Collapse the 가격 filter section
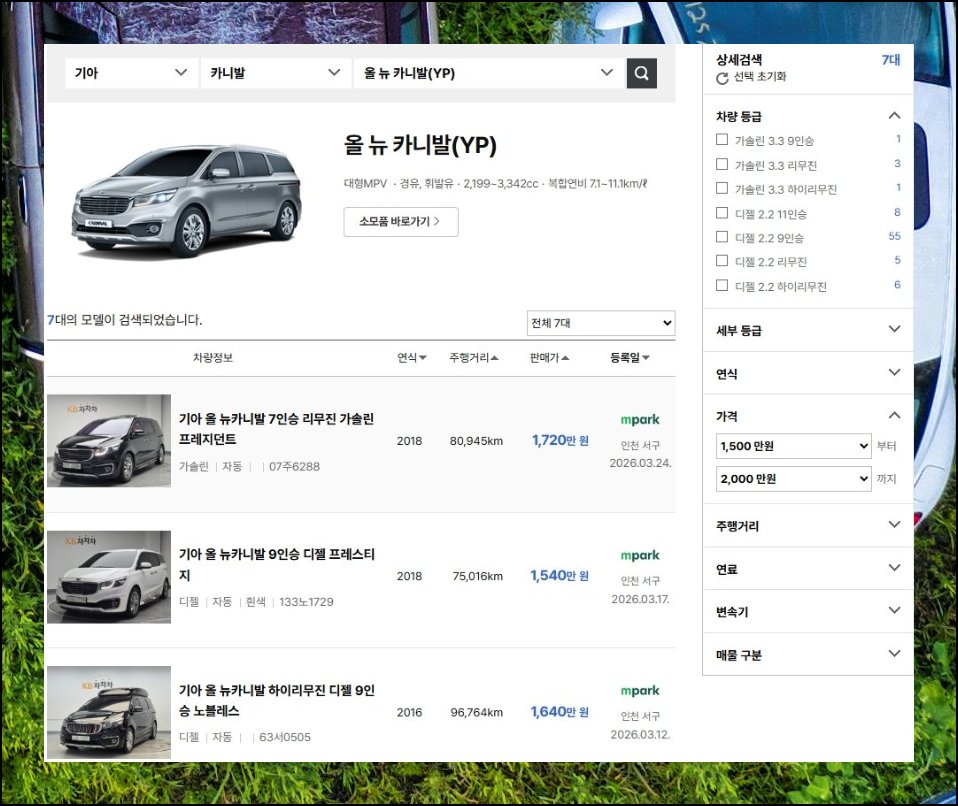 (x=894, y=416)
